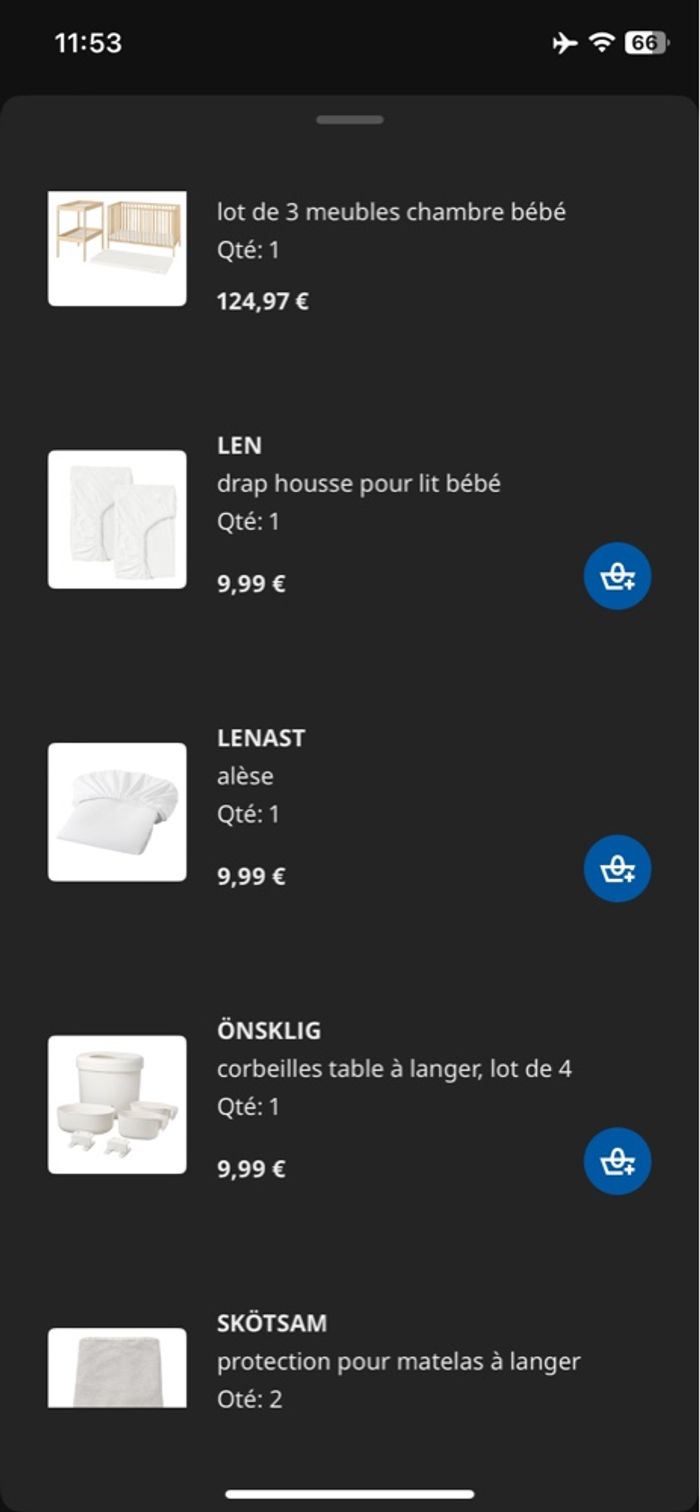Open the baby furniture set thumbnail
700x1512 pixels.
pyautogui.click(x=117, y=248)
